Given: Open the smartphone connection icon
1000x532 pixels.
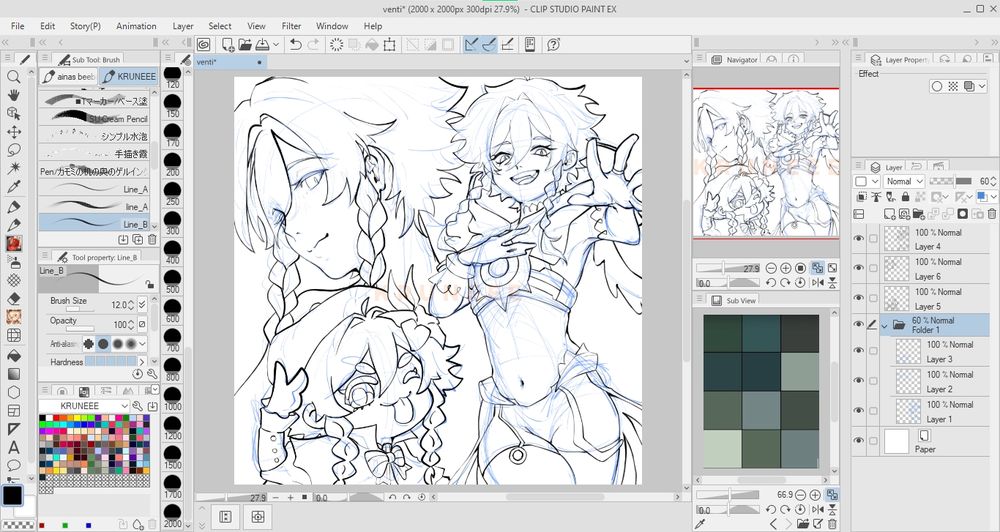Looking at the screenshot, I should [529, 44].
